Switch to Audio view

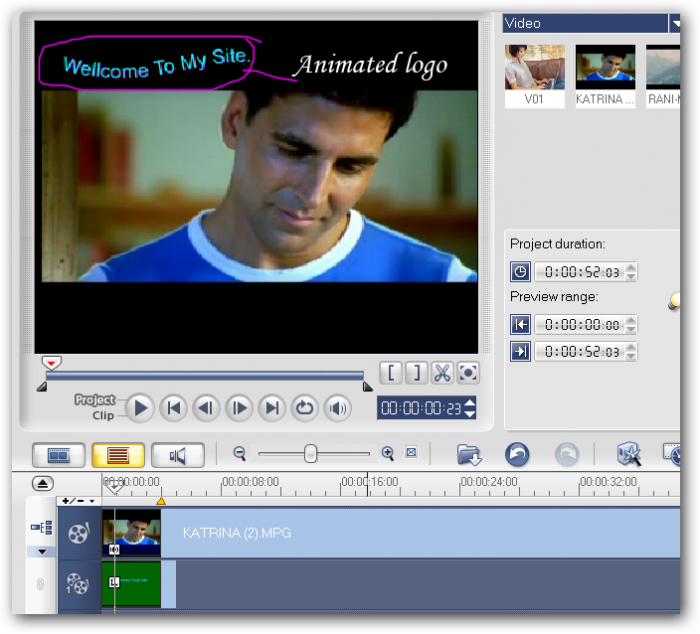[x=178, y=455]
